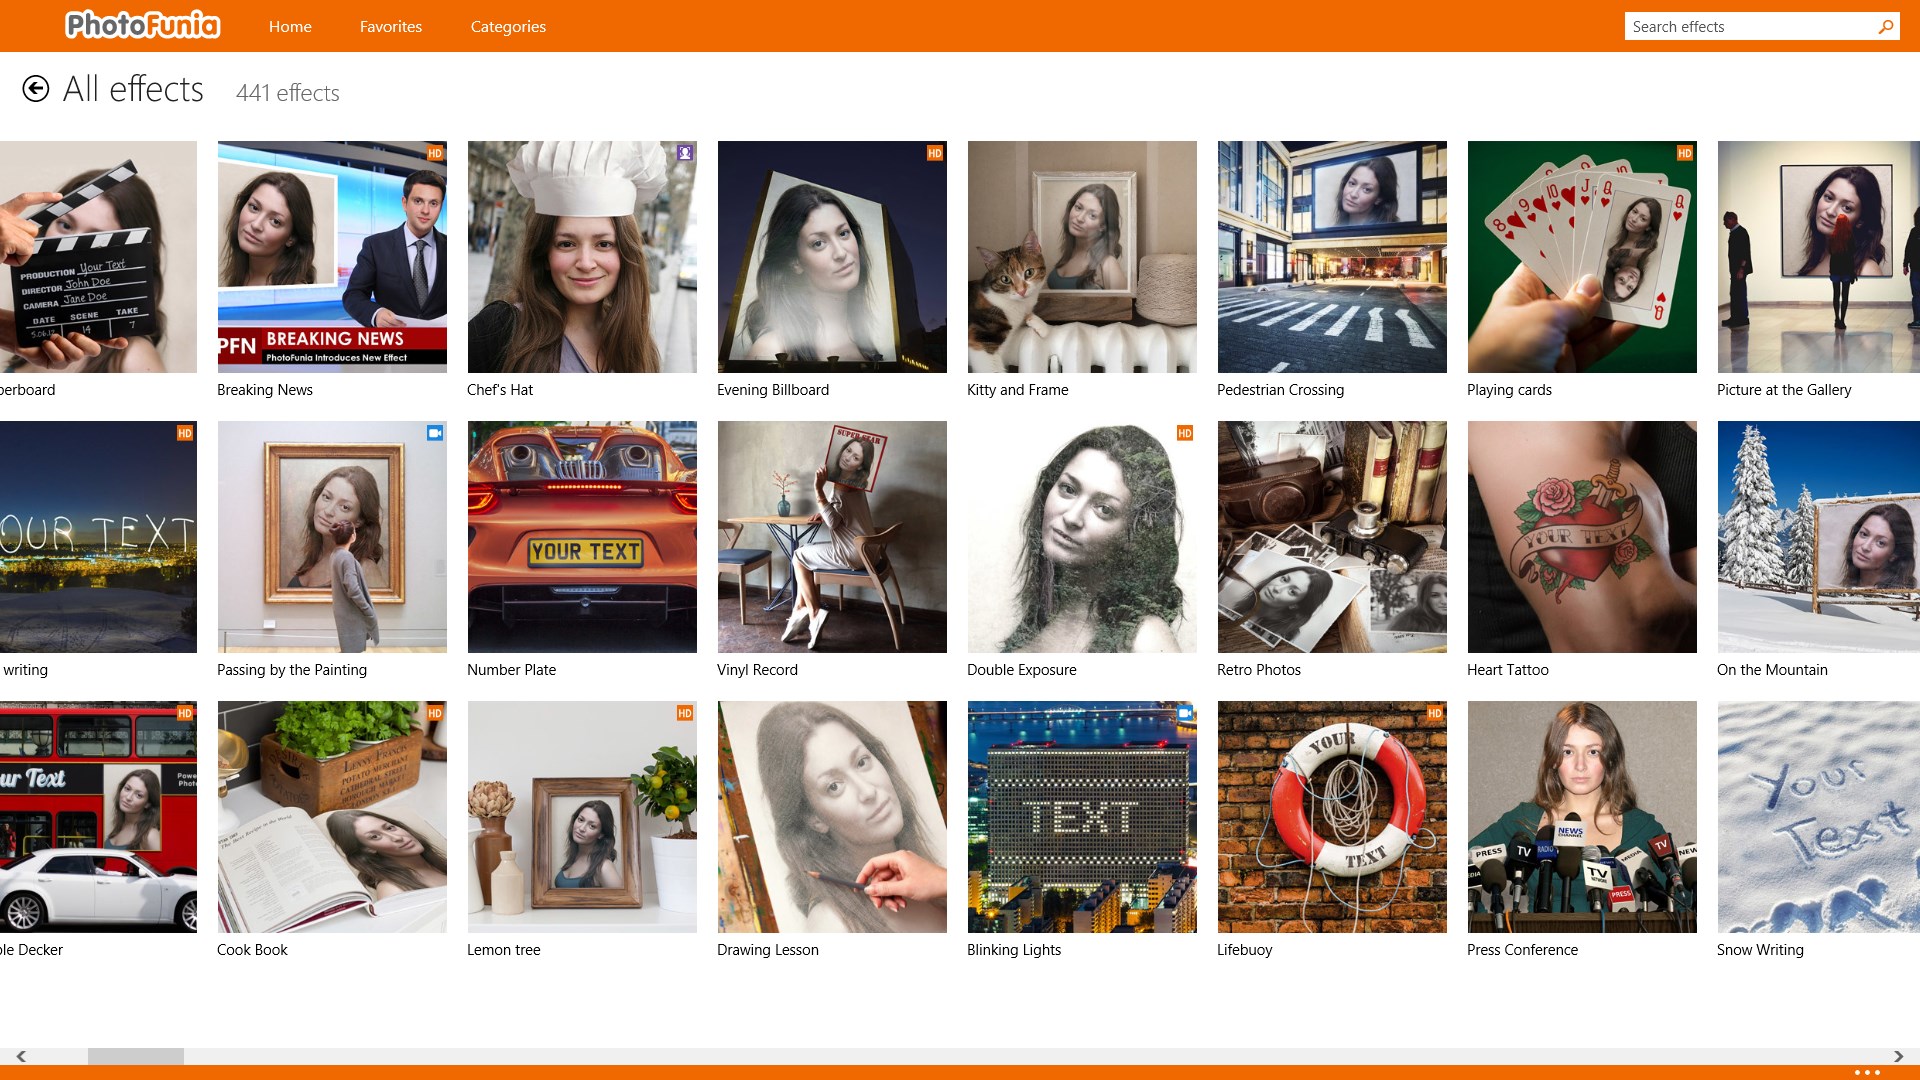
Task: Click the Press Conference label
Action: click(1522, 950)
